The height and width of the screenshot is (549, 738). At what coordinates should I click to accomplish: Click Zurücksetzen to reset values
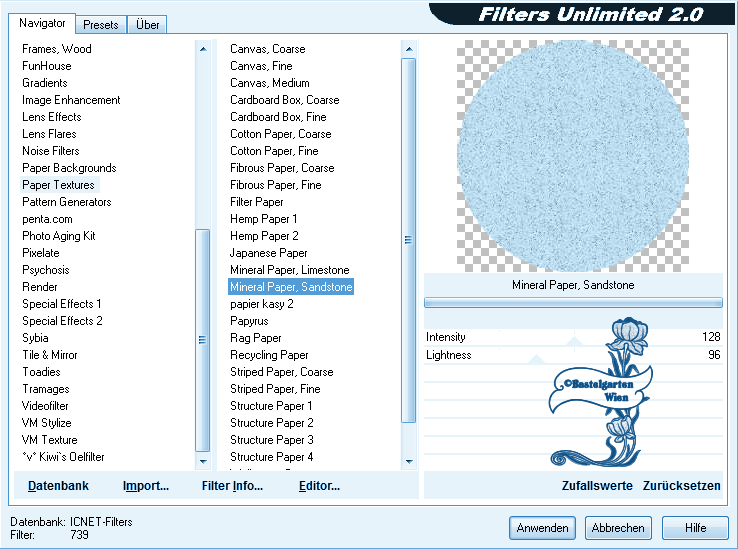coord(682,485)
